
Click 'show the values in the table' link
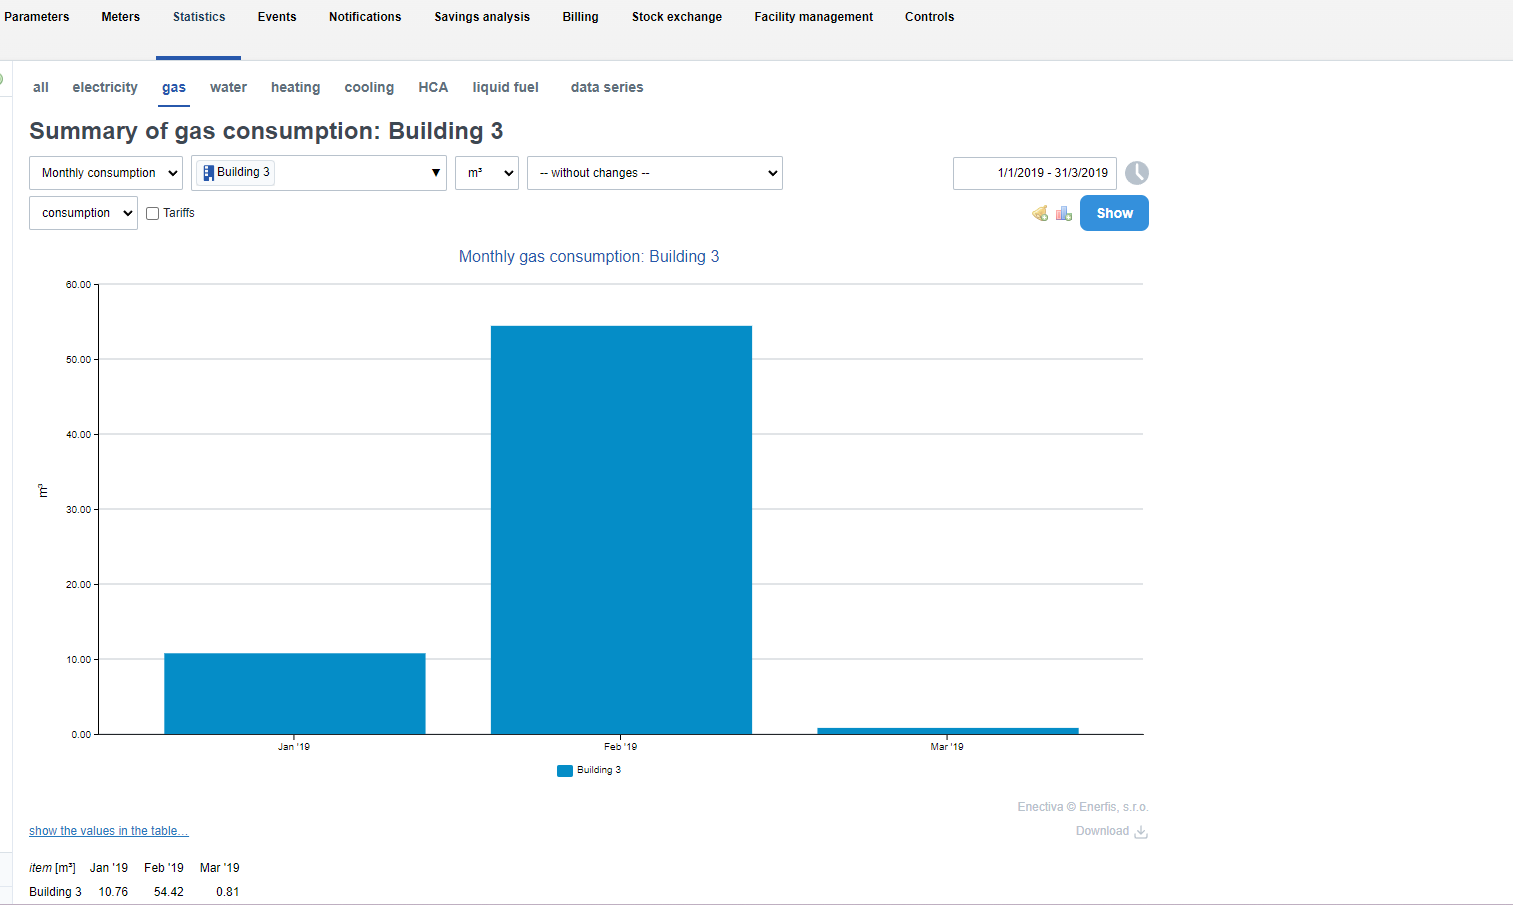109,831
